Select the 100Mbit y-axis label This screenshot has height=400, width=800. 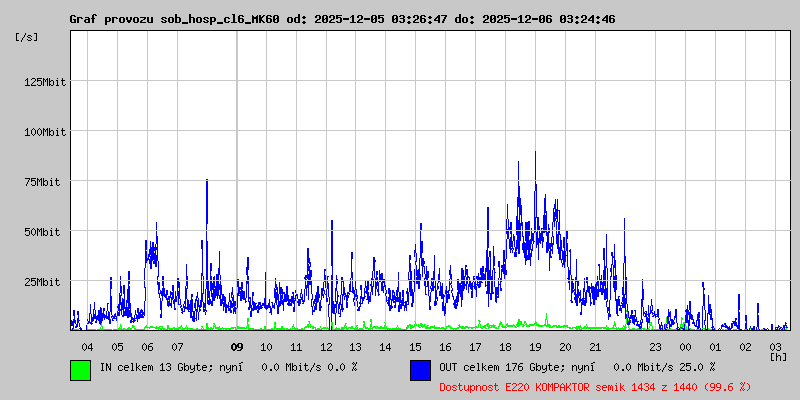point(44,132)
